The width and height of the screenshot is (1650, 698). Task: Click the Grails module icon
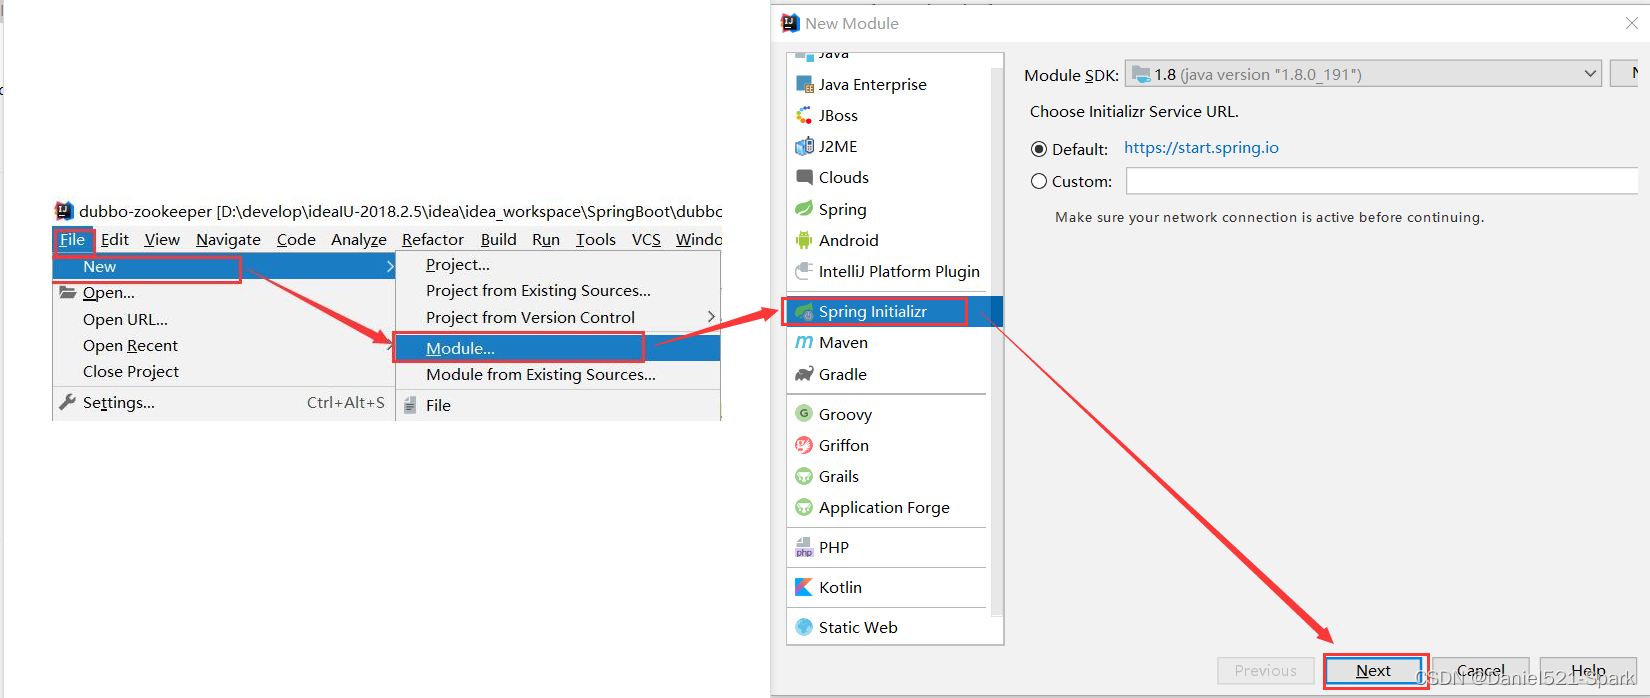[804, 476]
